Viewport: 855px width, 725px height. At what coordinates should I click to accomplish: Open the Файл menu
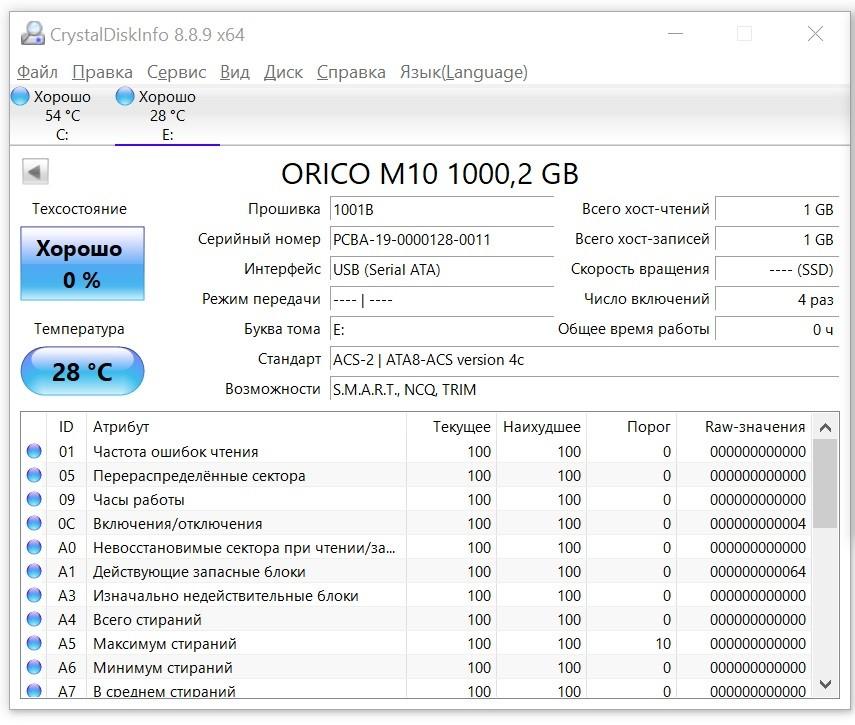tap(37, 72)
